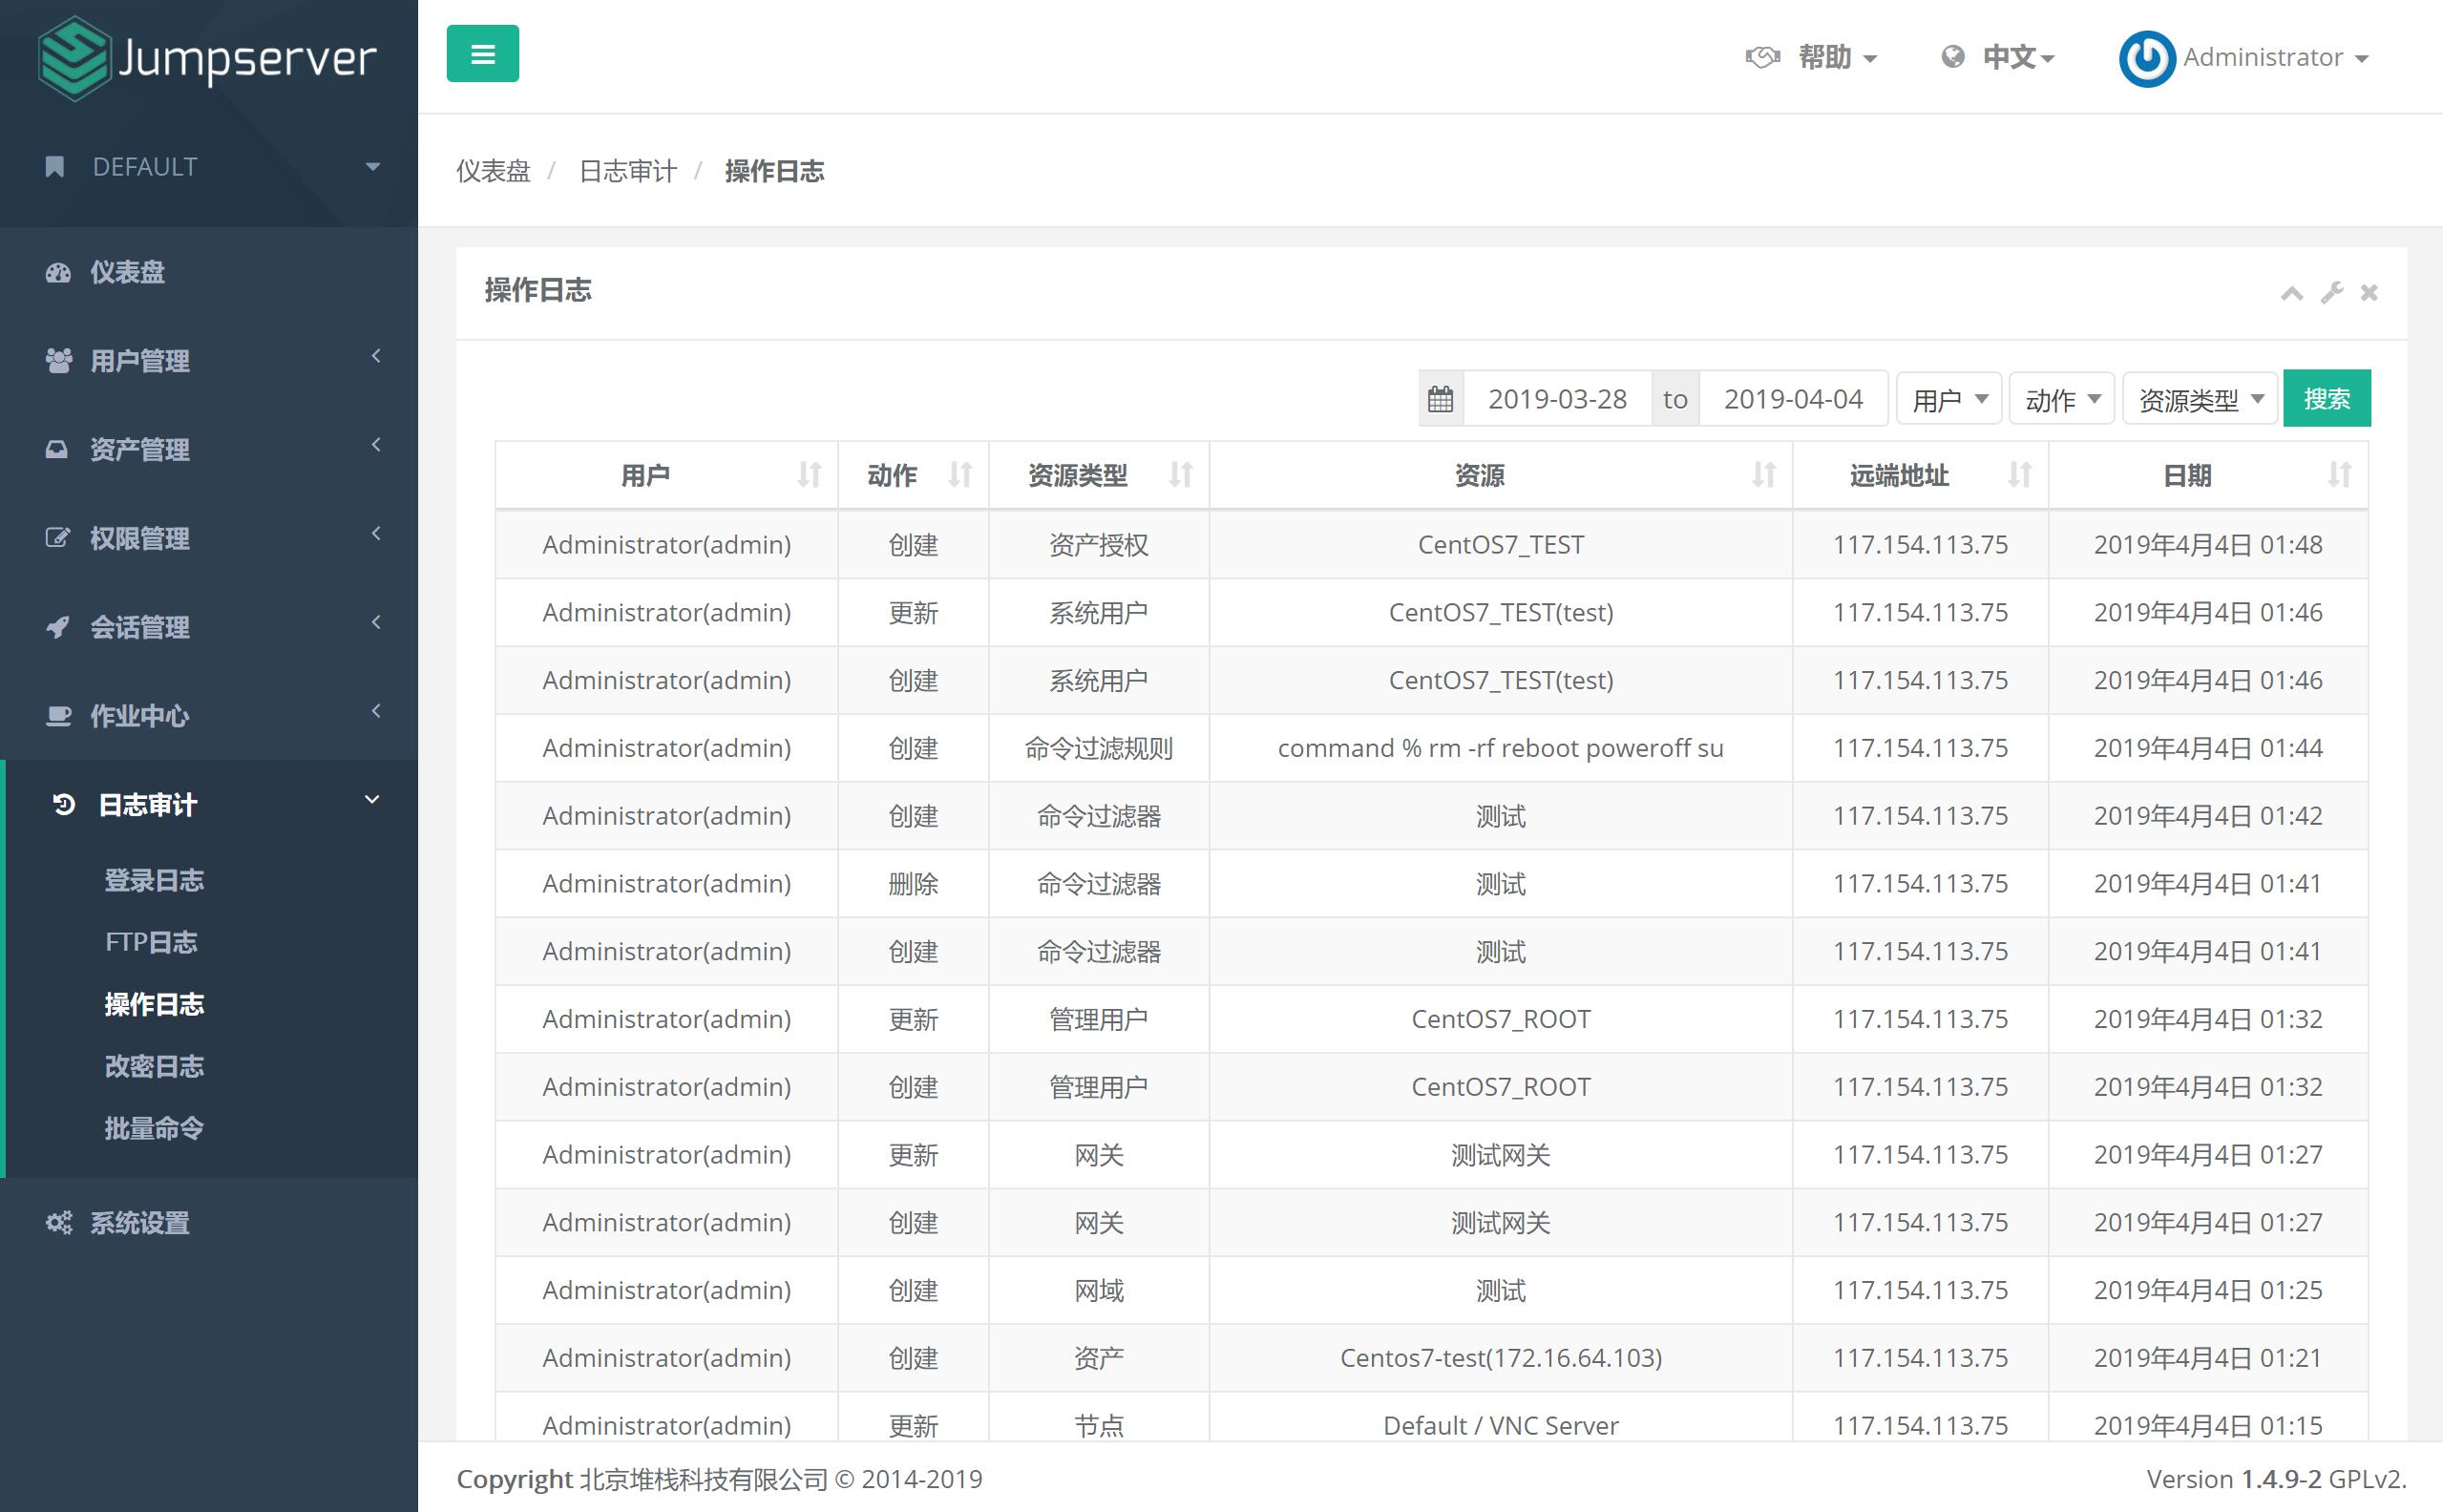Collapse panel with up chevron icon

[x=2292, y=293]
